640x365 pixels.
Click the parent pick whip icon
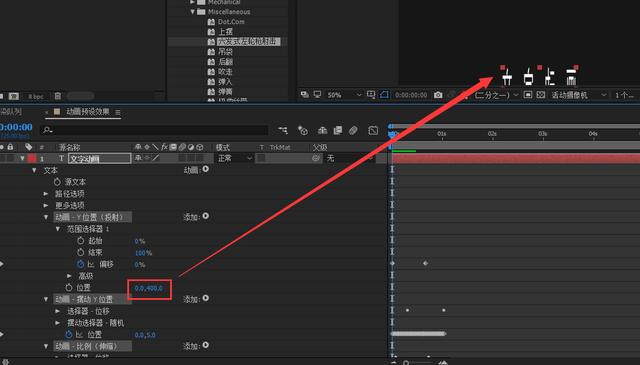[x=316, y=158]
